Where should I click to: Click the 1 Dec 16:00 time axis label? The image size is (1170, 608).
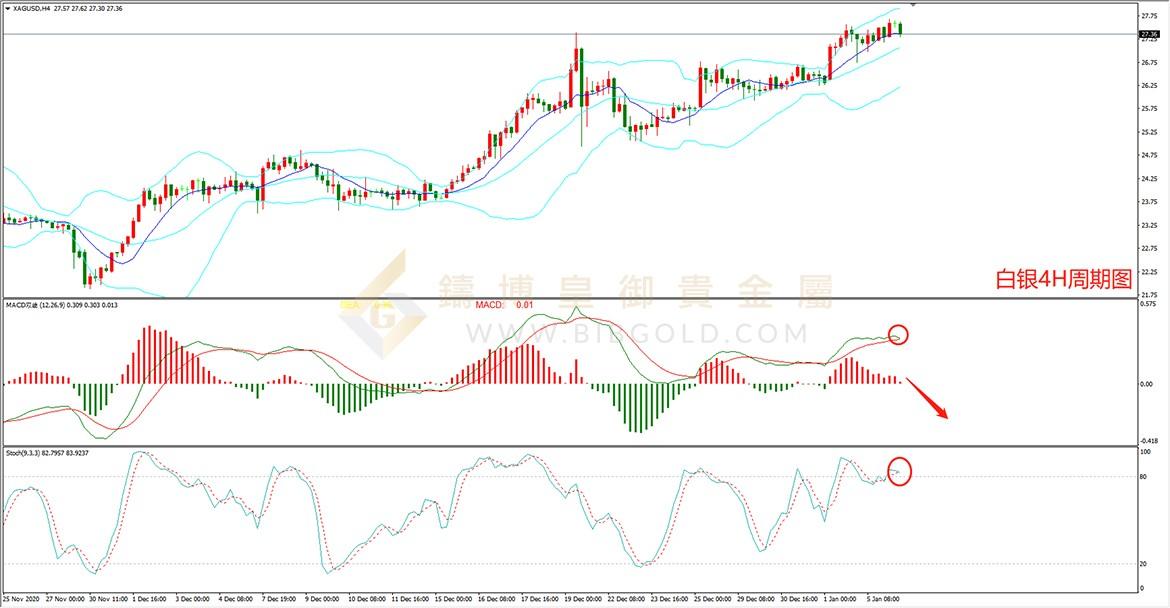coord(149,599)
